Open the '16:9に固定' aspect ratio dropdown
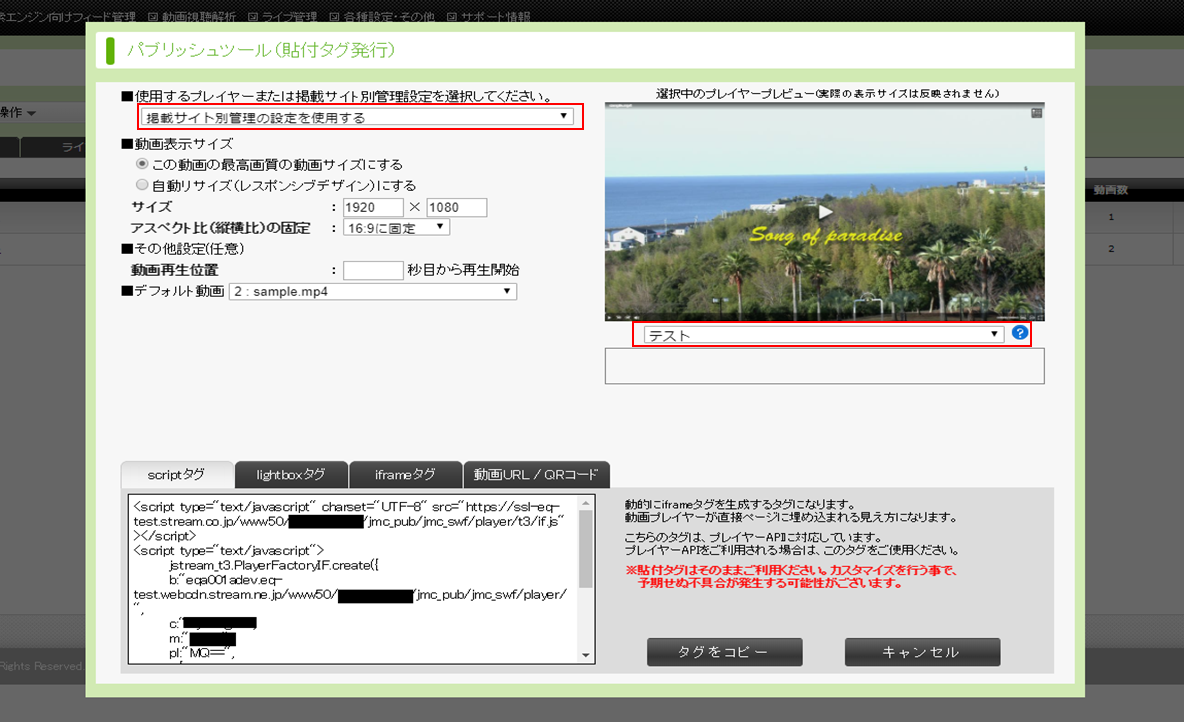Image resolution: width=1184 pixels, height=722 pixels. point(396,227)
